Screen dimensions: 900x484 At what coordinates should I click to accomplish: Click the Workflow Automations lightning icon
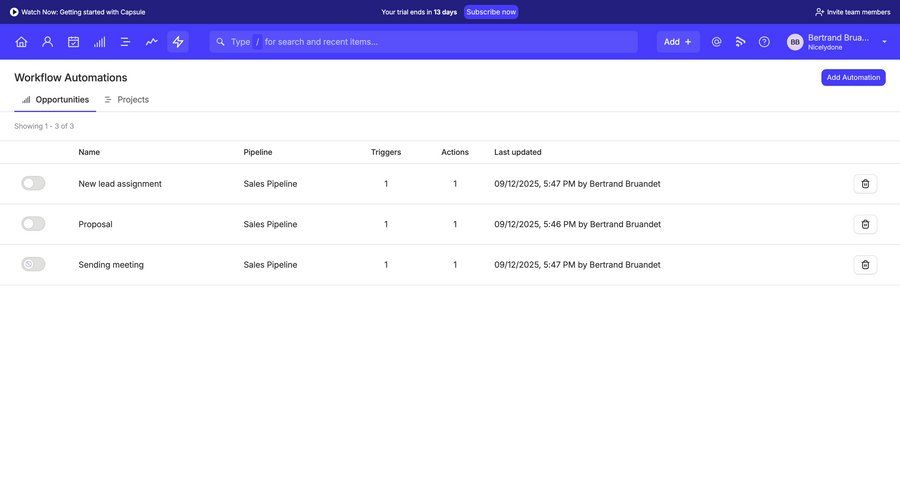(178, 42)
